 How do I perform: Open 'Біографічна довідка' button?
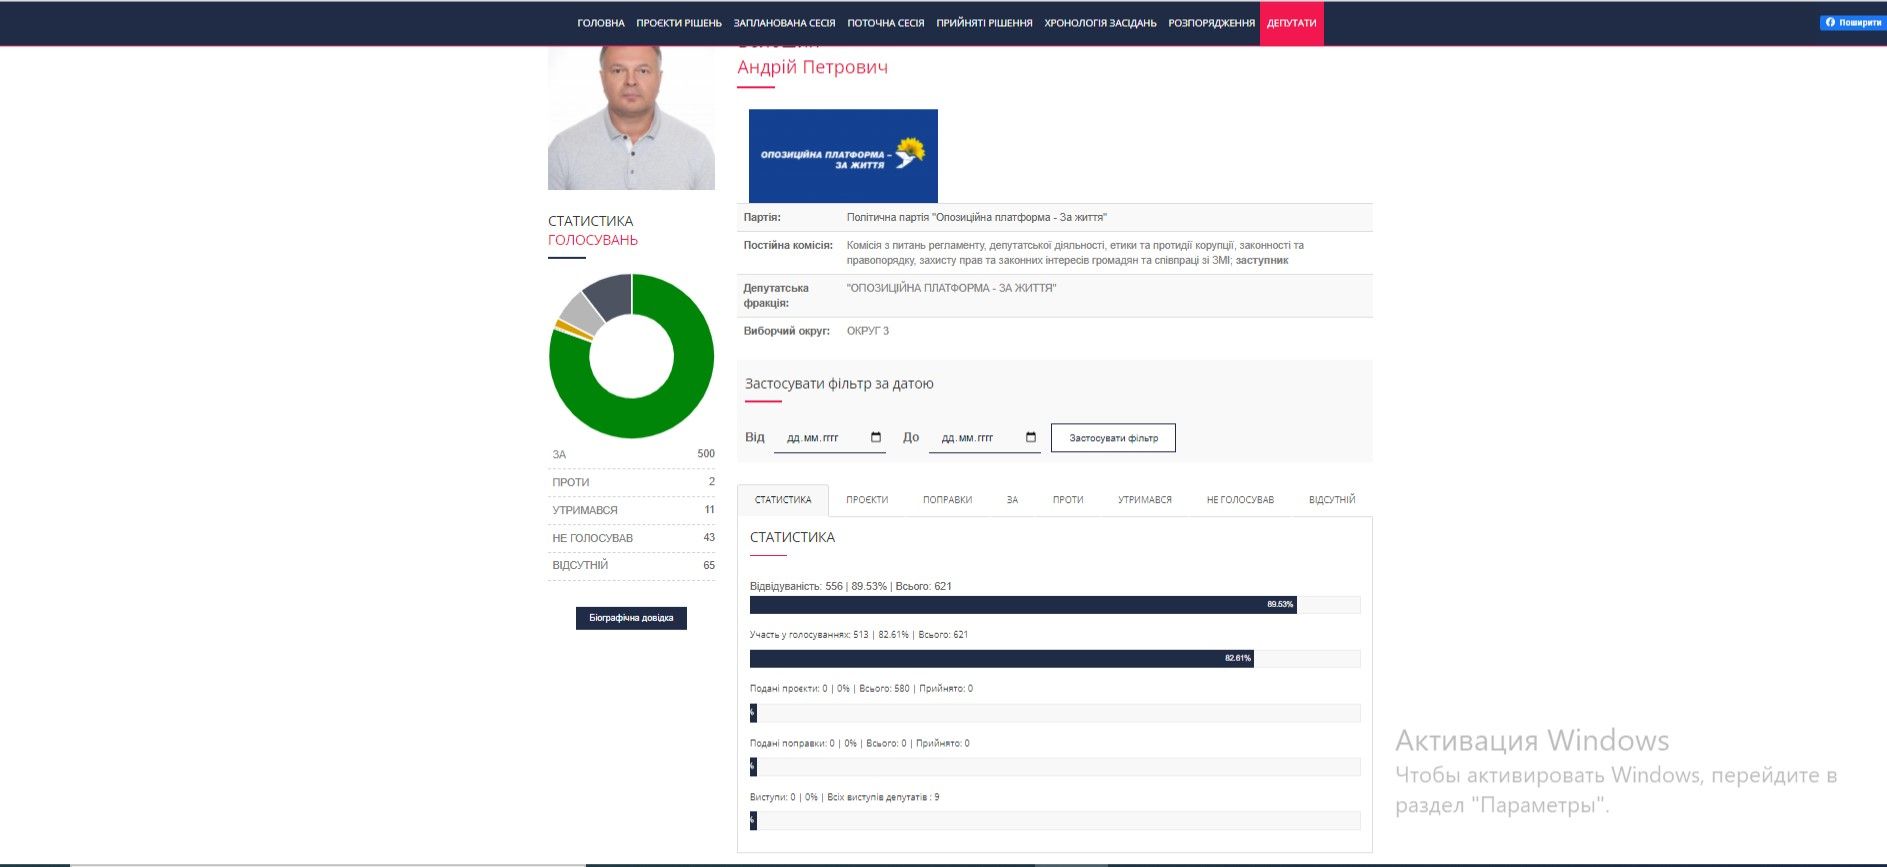631,618
